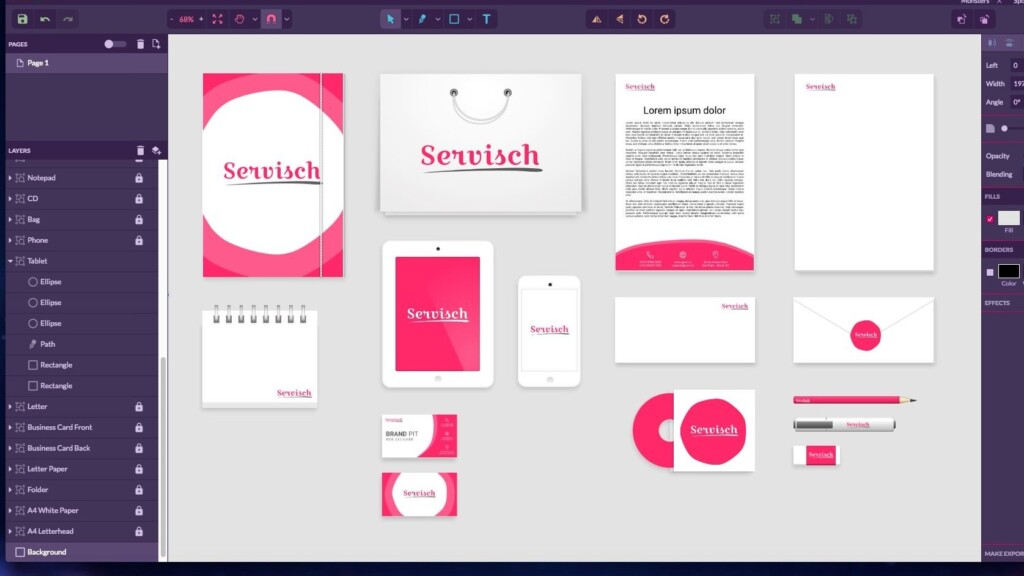Expand the Bag layer group

10,219
